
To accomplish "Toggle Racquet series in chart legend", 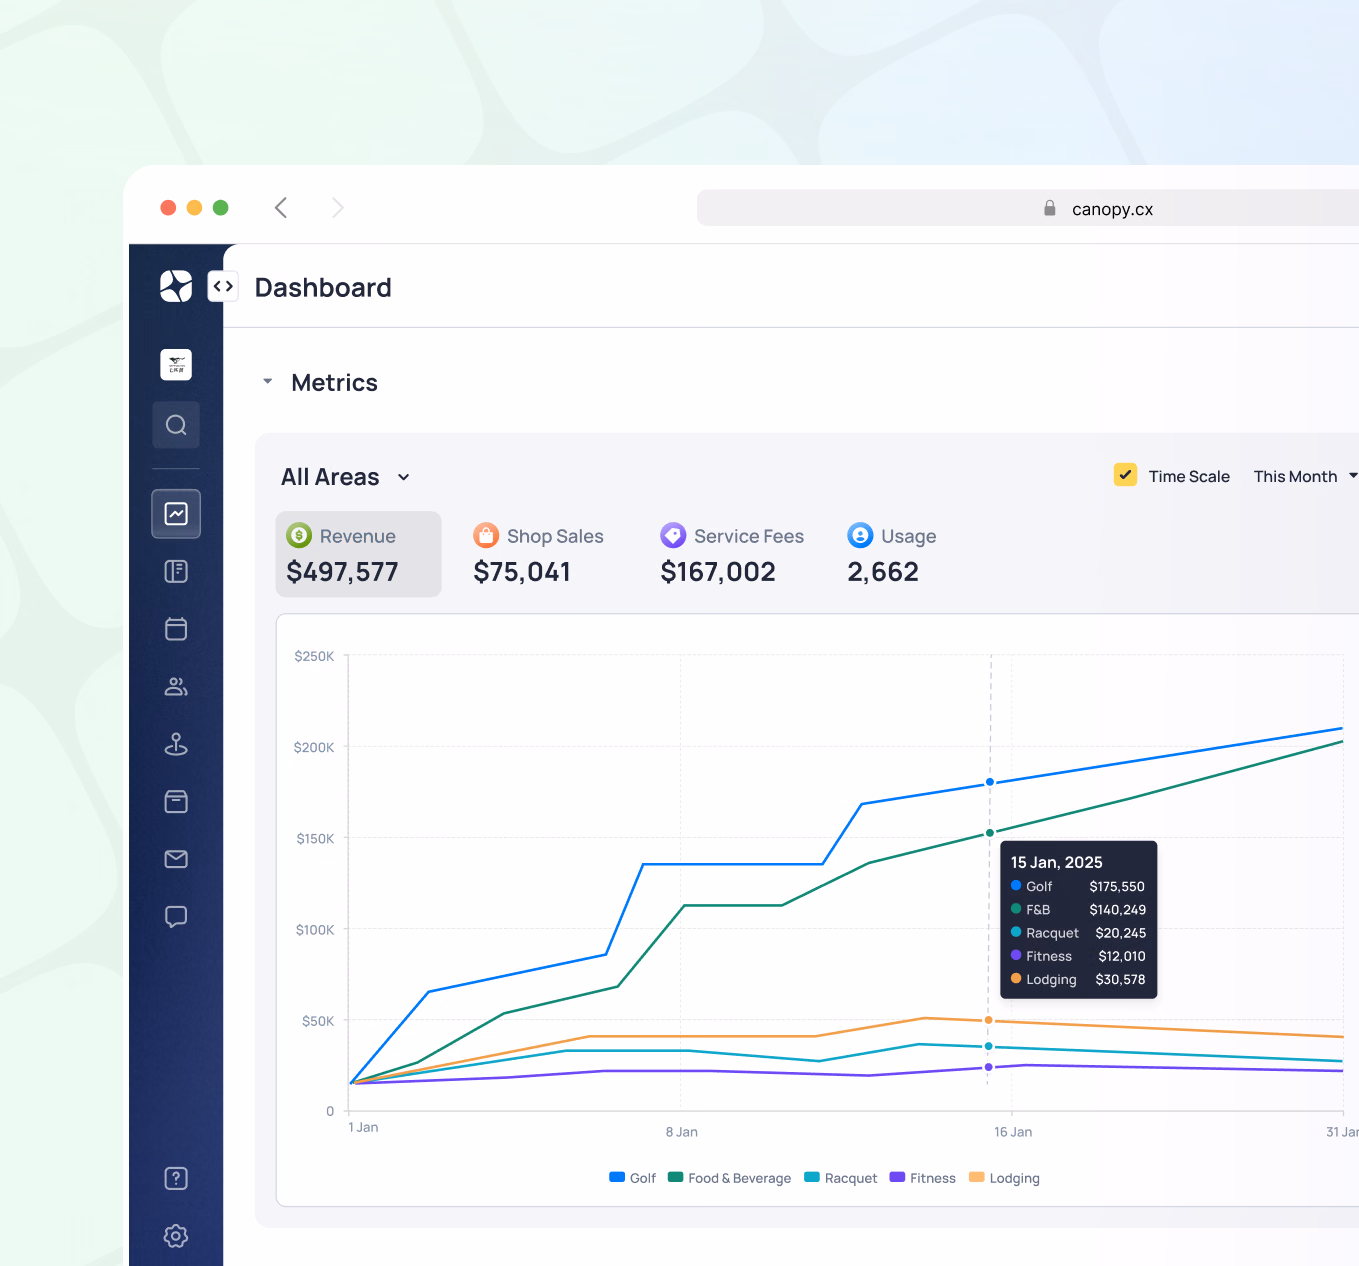I will (841, 1178).
